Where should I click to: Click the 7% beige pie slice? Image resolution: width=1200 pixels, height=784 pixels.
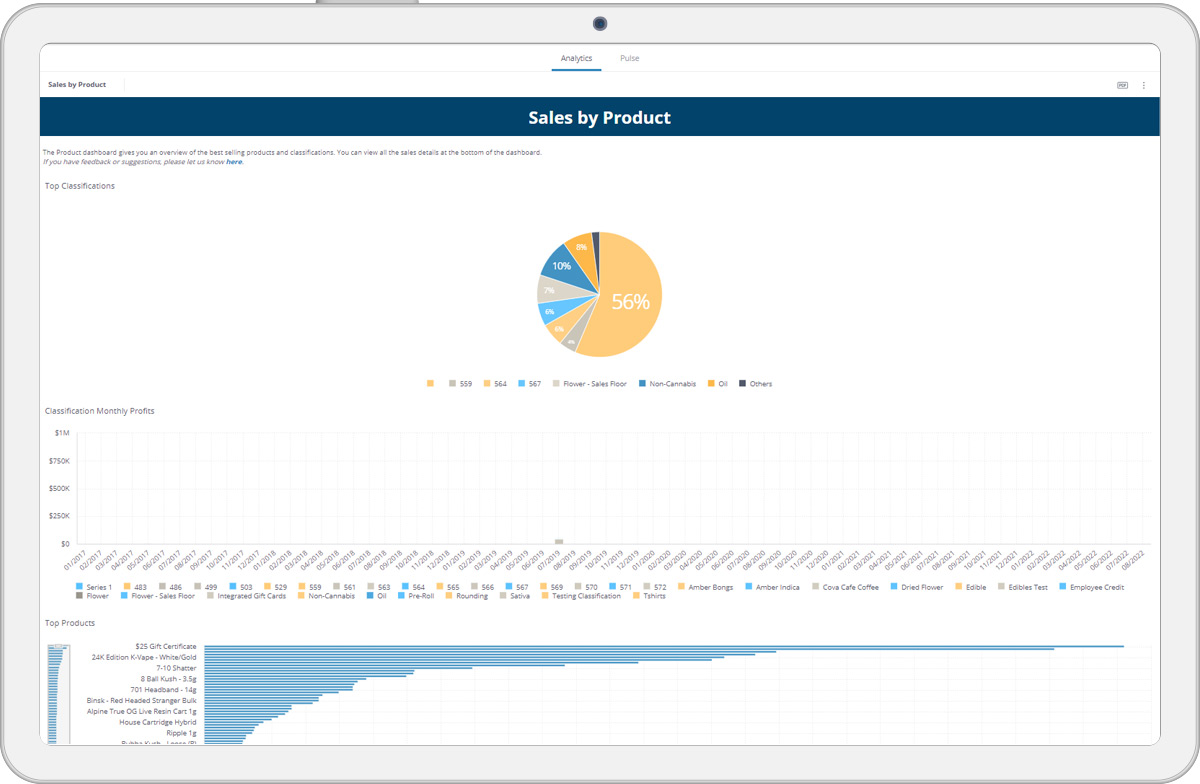click(x=550, y=290)
